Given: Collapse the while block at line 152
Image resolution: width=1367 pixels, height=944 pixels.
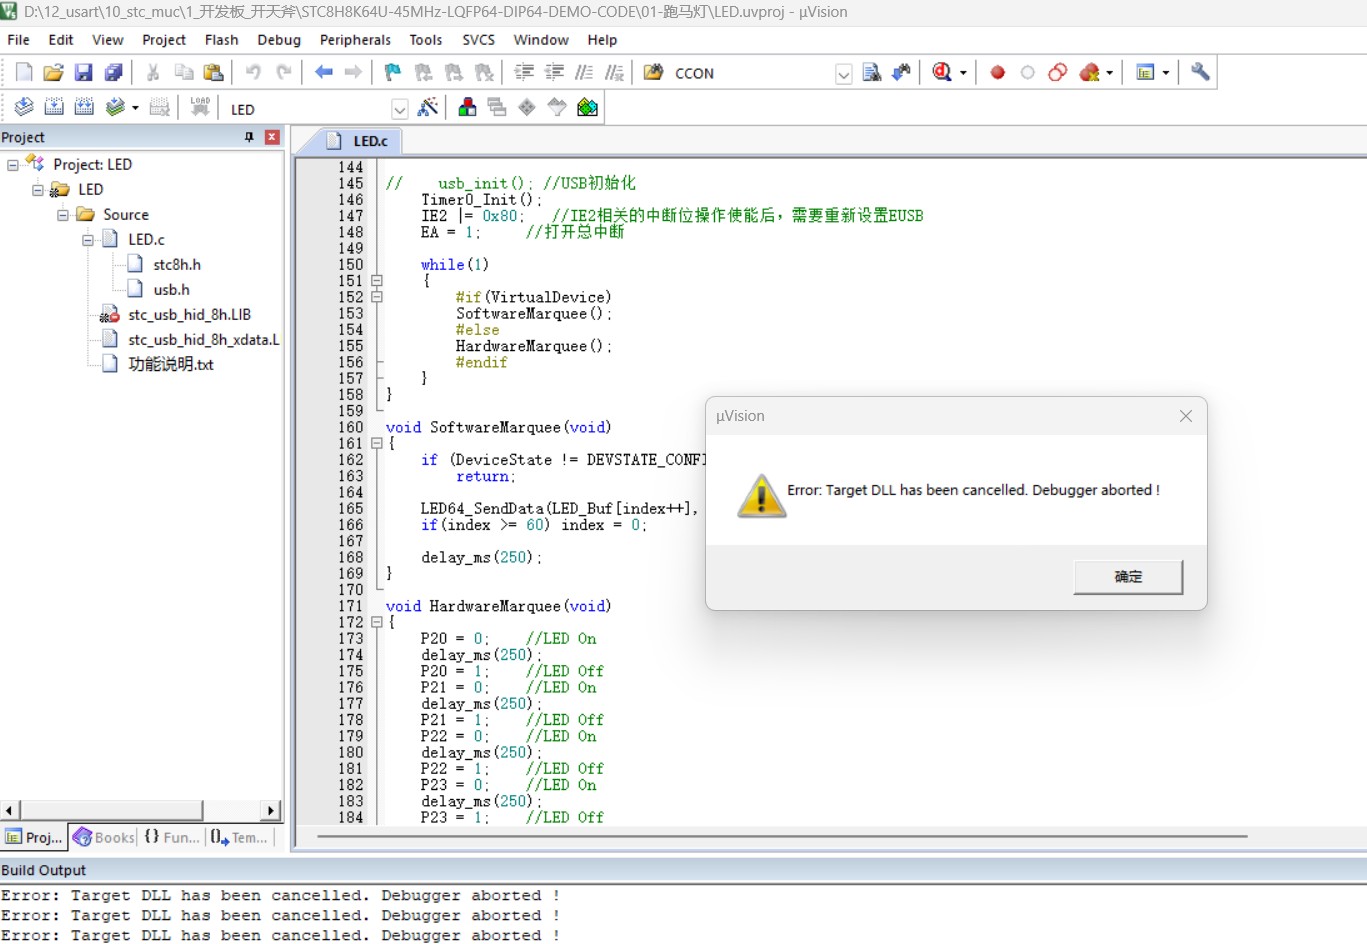Looking at the screenshot, I should tap(377, 297).
